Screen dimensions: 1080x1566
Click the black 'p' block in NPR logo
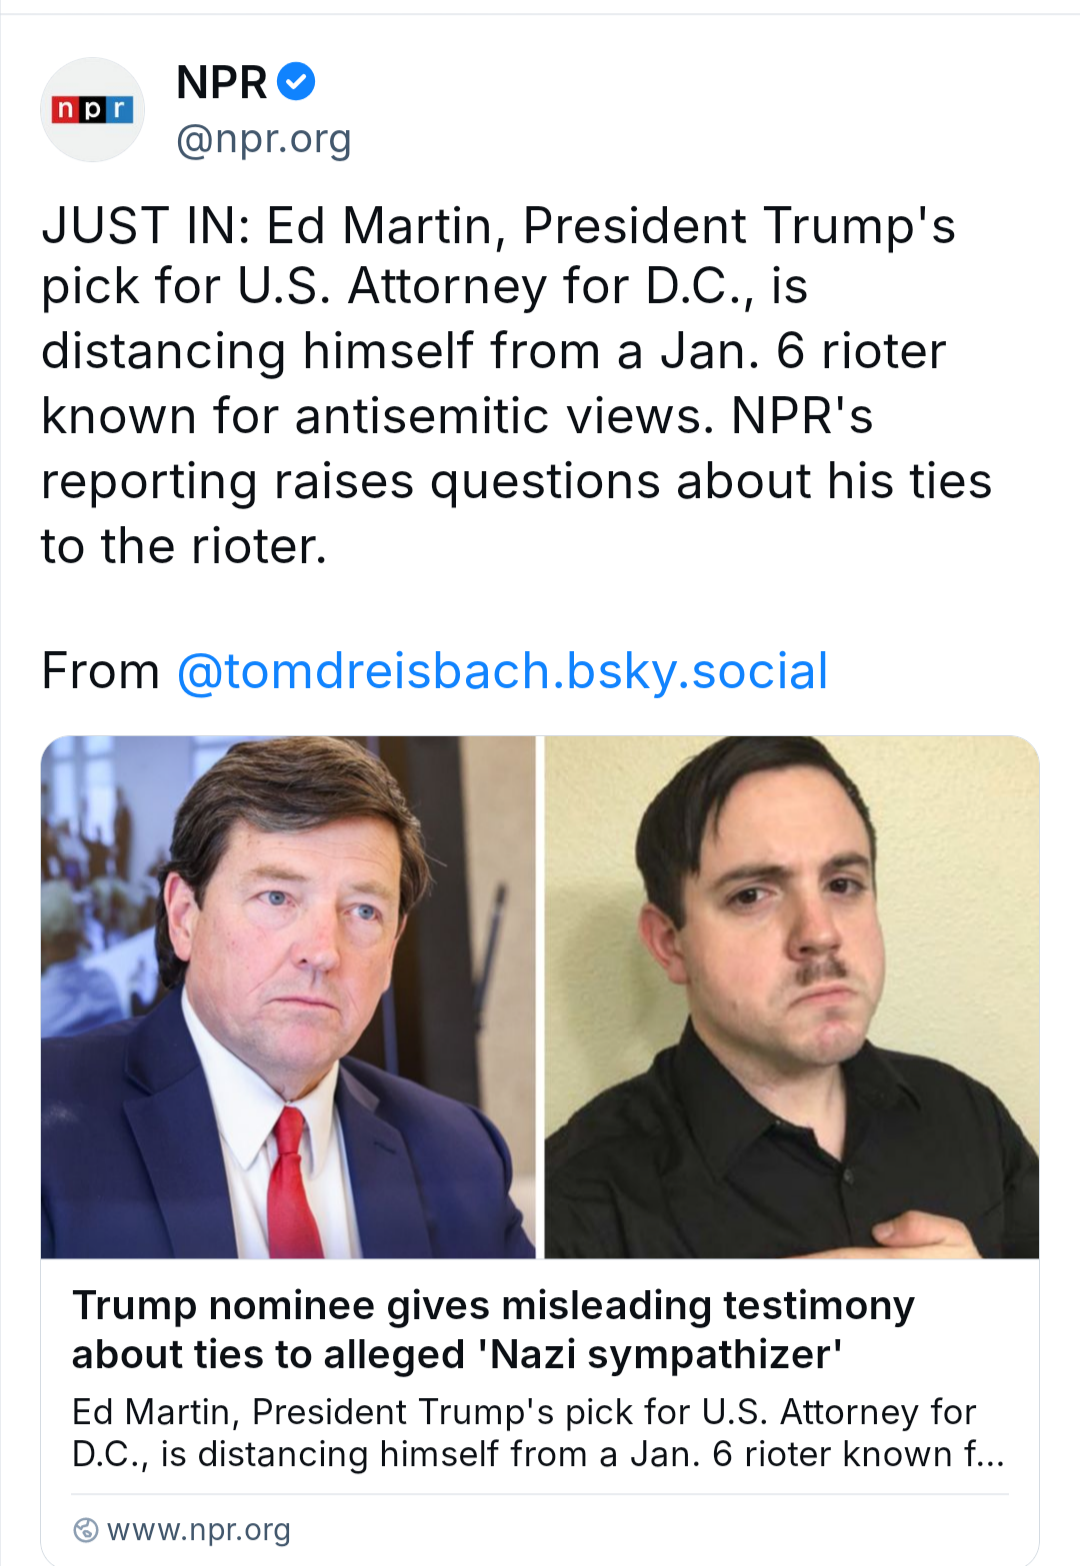[x=92, y=109]
